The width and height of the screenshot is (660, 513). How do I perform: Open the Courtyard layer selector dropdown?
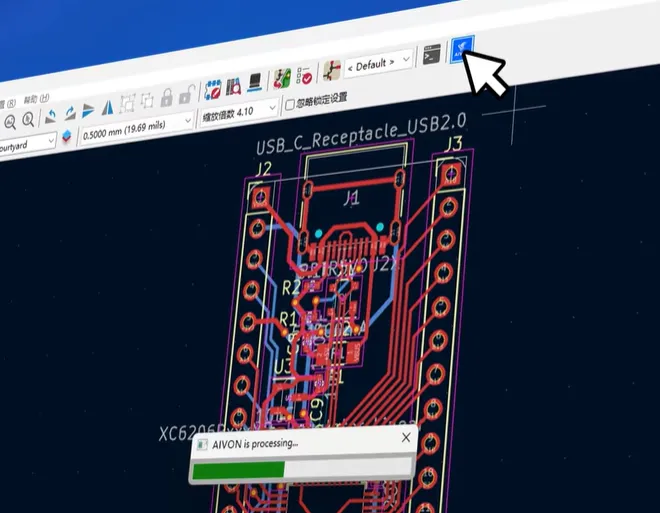tap(26, 146)
